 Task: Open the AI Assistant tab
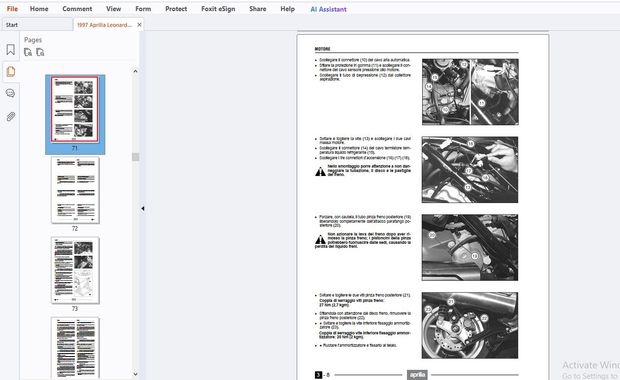point(328,9)
